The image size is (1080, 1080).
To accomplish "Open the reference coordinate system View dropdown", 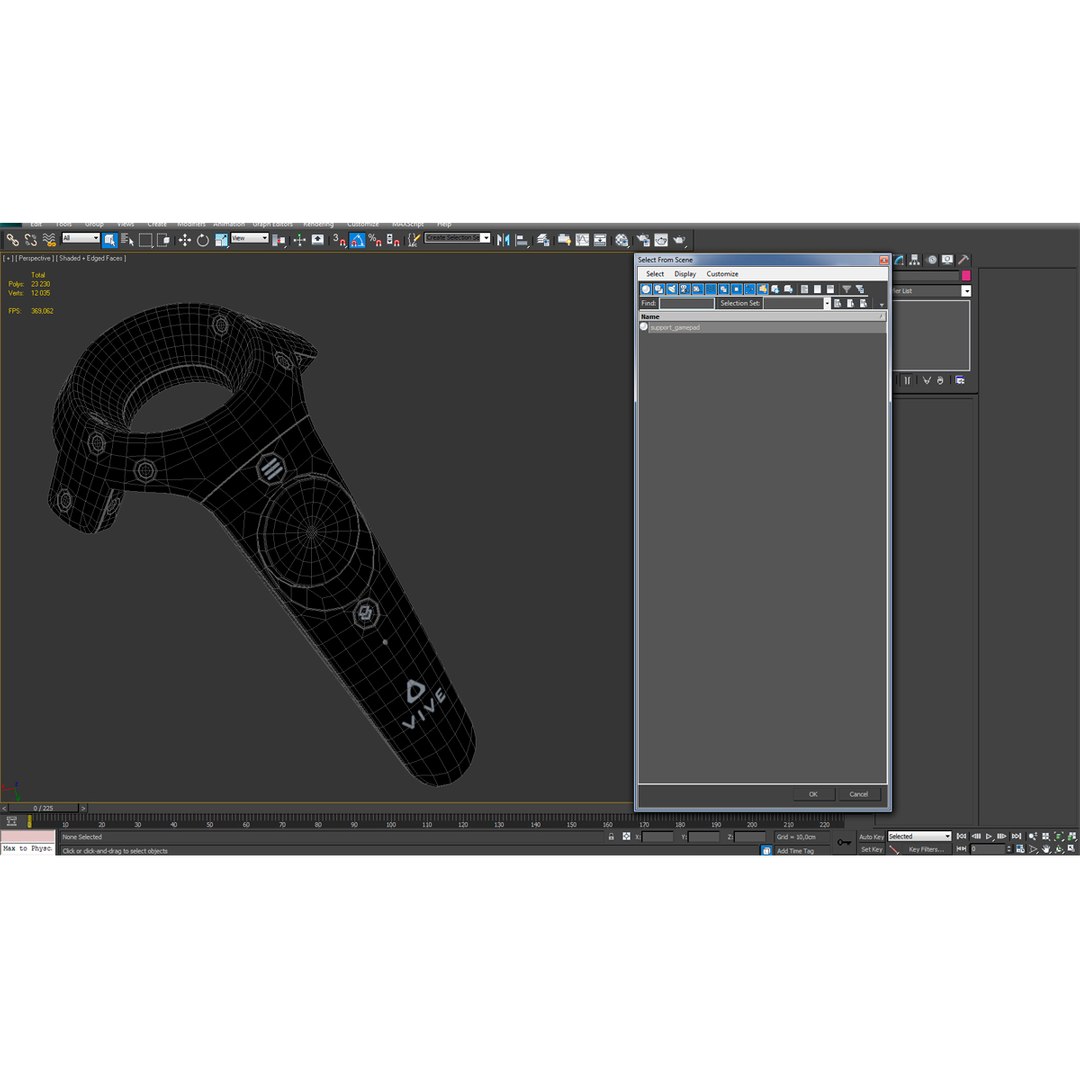I will [249, 238].
